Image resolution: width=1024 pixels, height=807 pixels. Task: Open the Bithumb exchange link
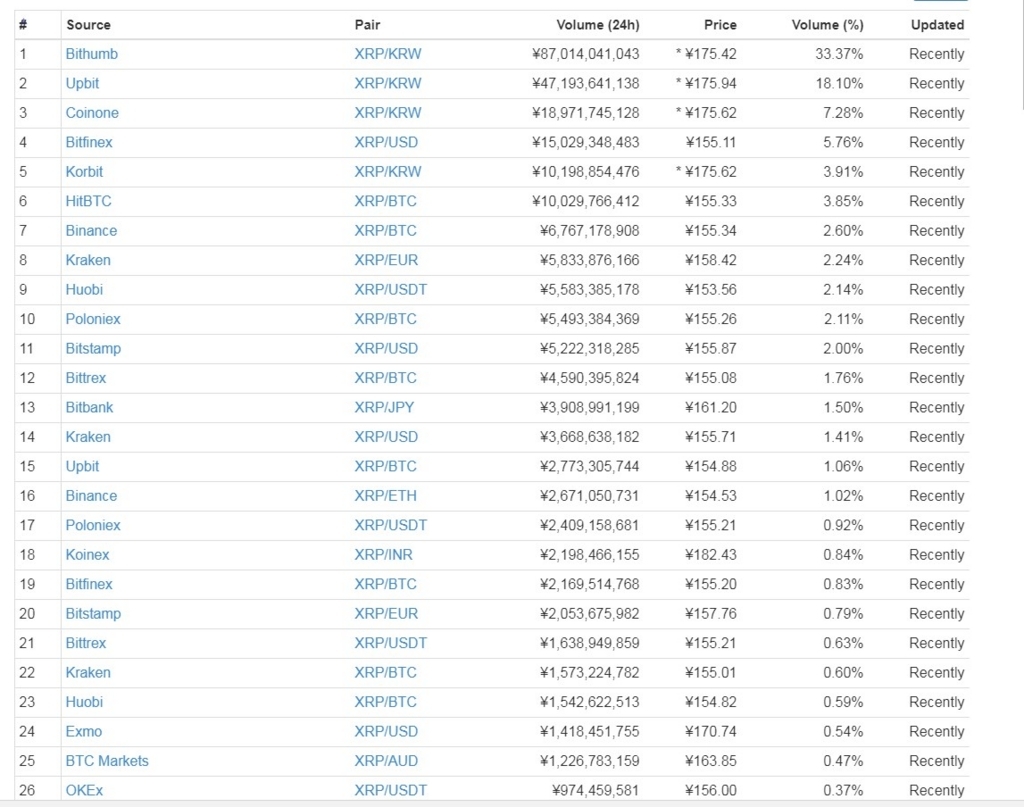91,54
